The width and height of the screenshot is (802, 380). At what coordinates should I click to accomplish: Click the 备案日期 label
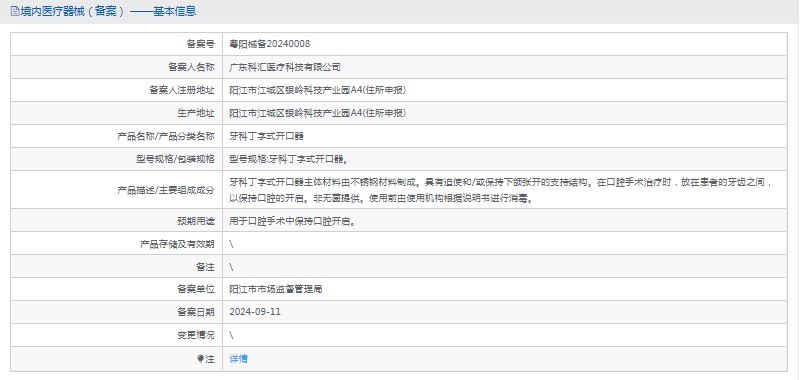point(196,312)
